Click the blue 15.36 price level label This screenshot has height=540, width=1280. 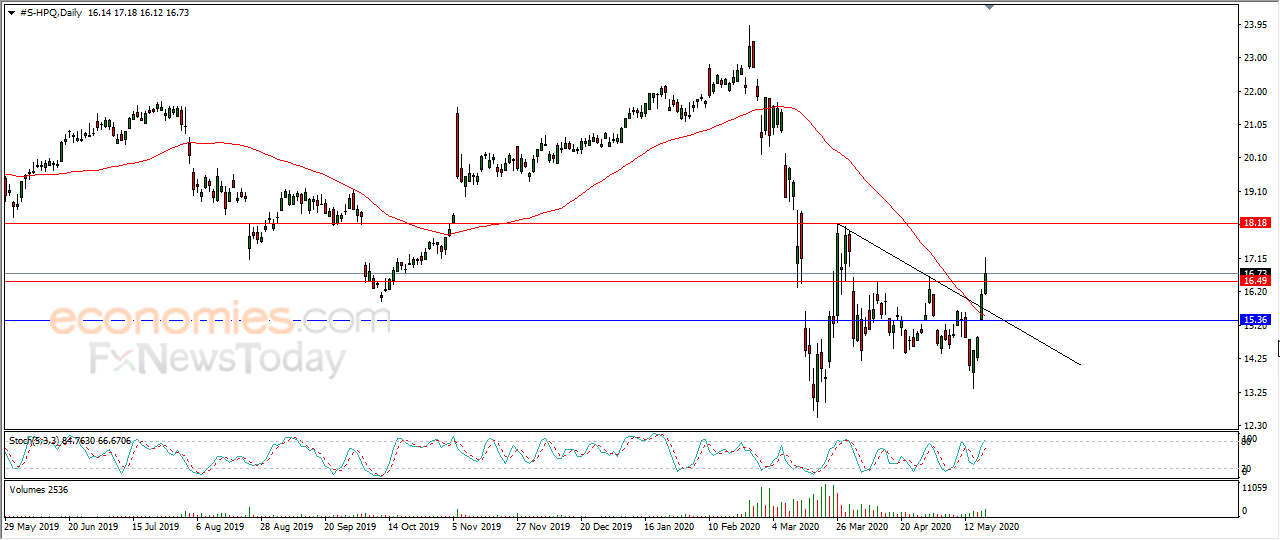point(1255,320)
